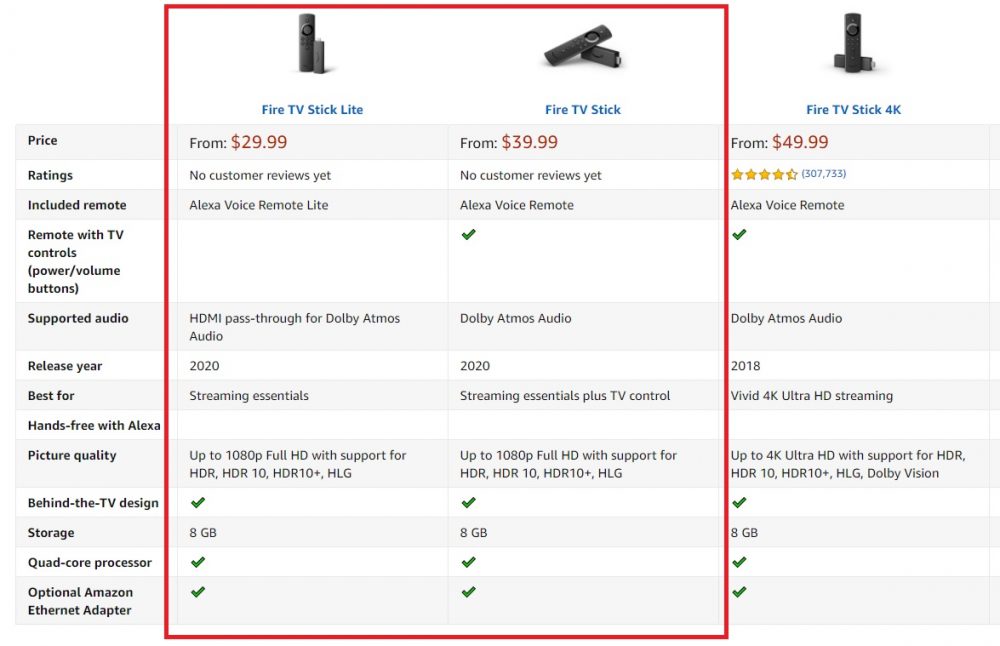Click the Fire TV Stick 4K product image
Viewport: 1000px width, 646px height.
[x=853, y=43]
